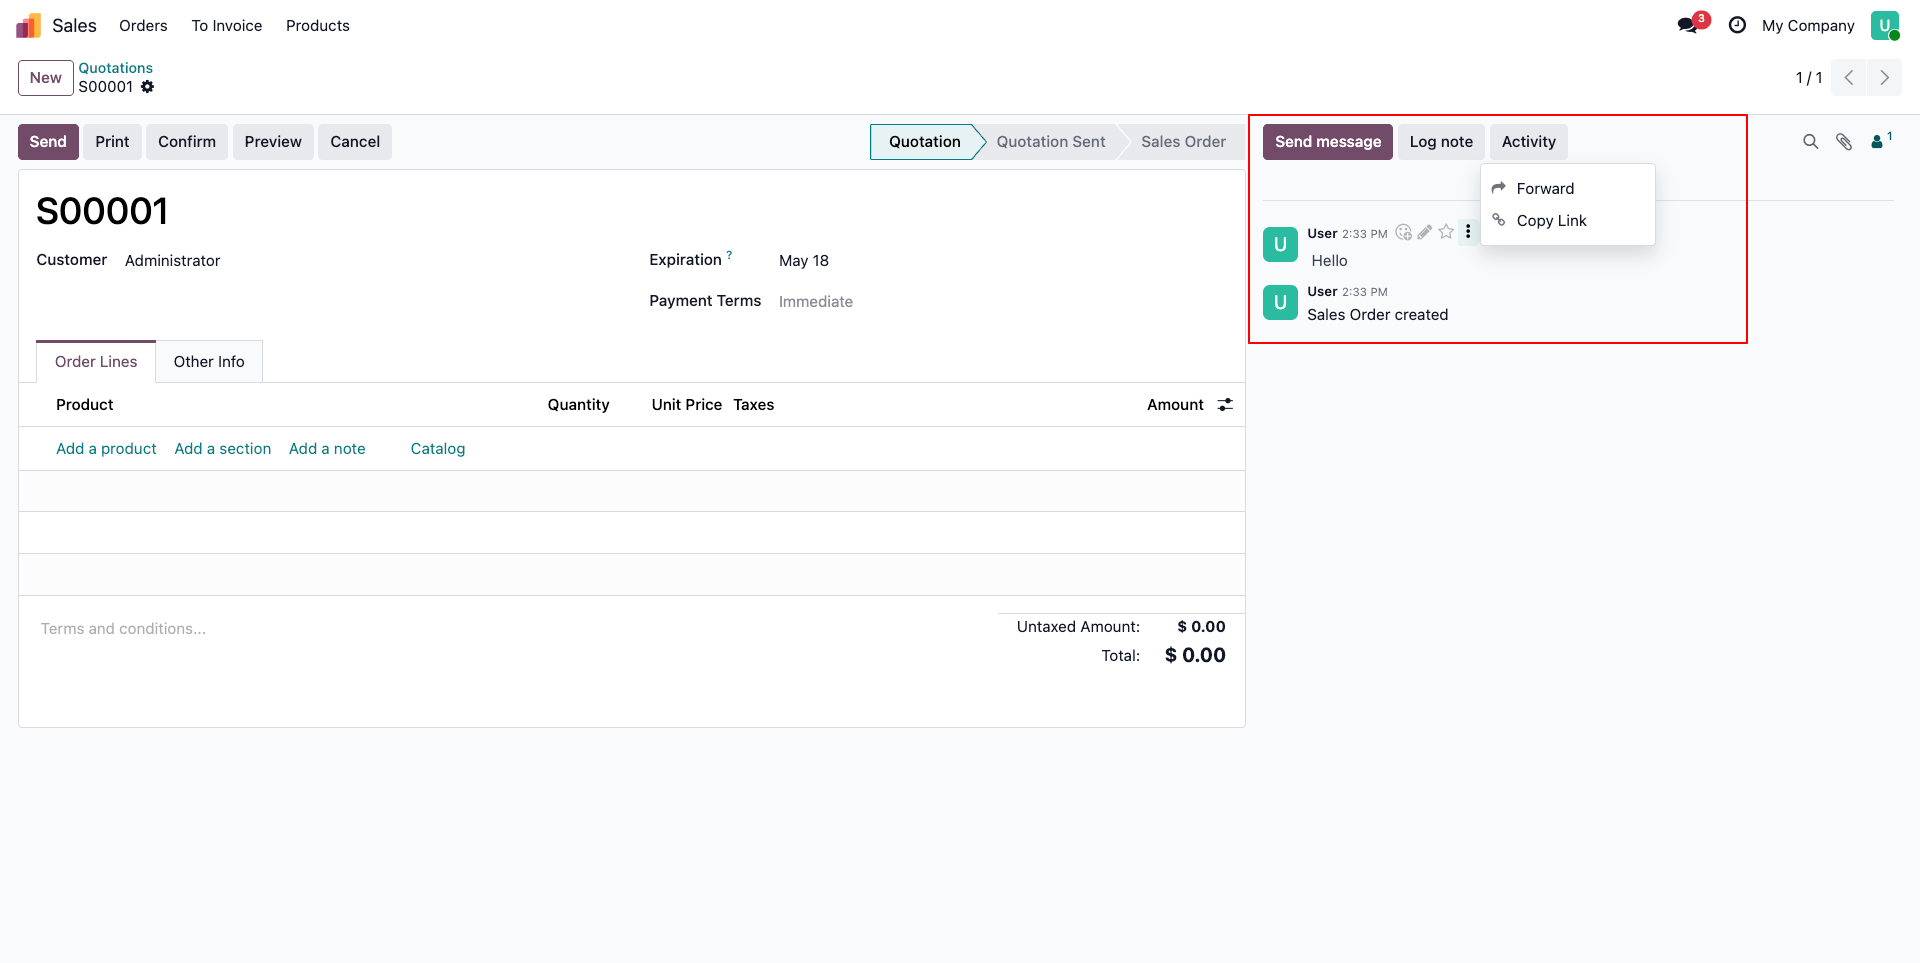Click Log note in the chatter

(1441, 142)
